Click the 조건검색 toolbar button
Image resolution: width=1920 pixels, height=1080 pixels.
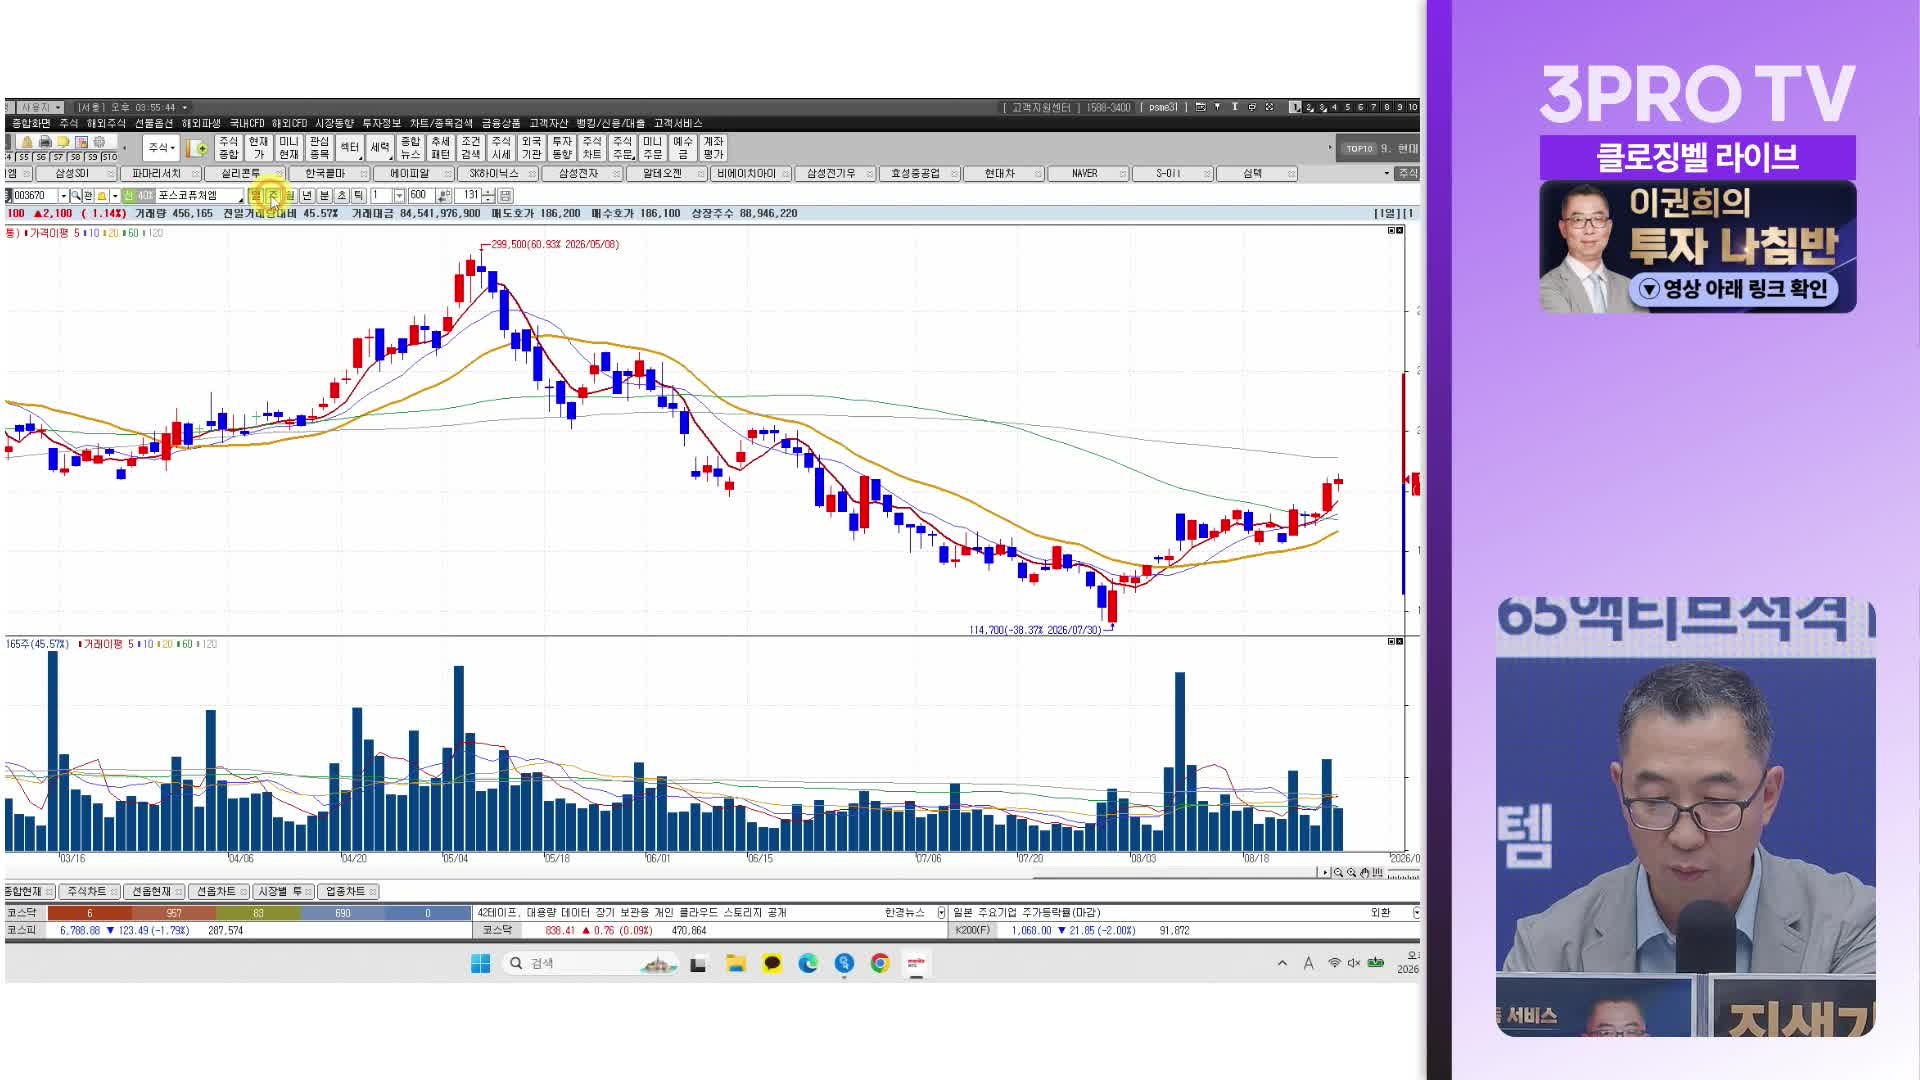[471, 148]
